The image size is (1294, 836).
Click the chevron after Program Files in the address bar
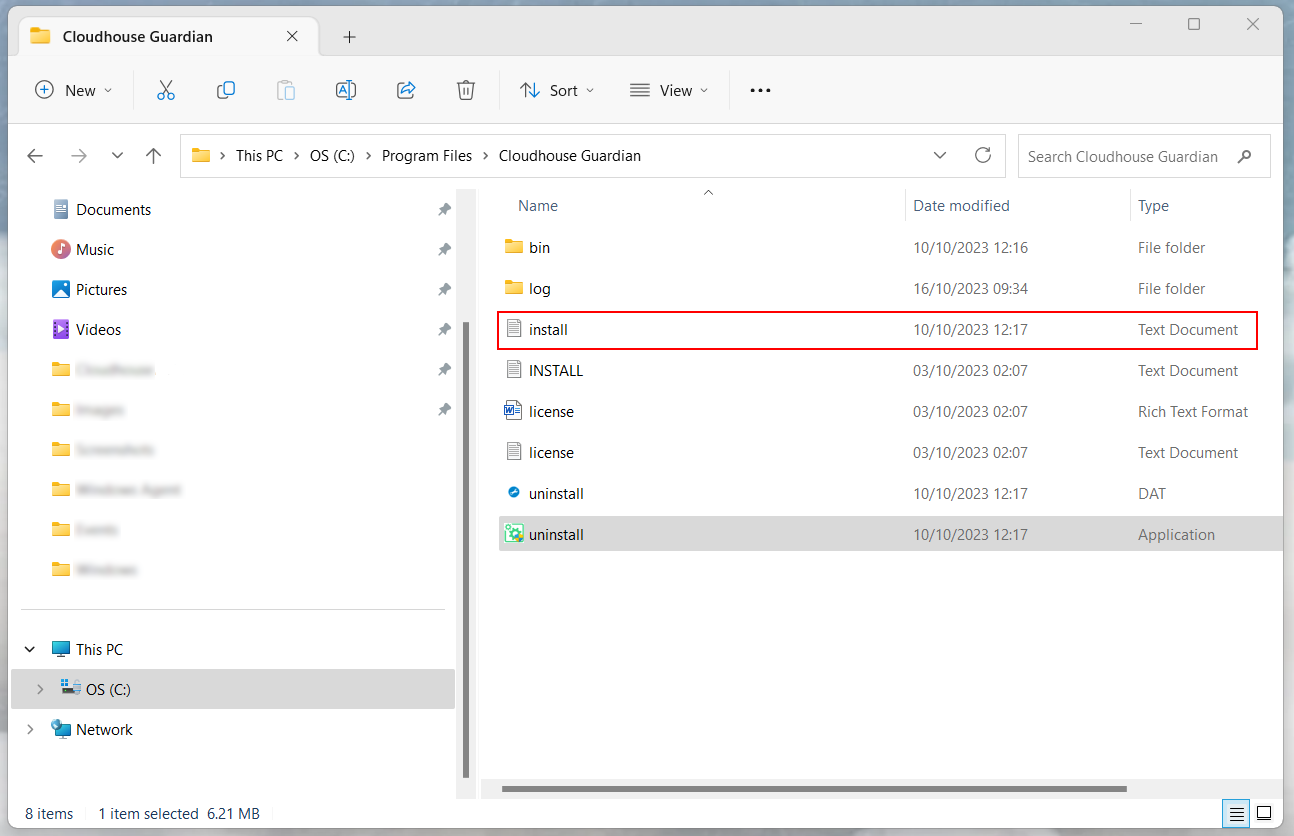pyautogui.click(x=486, y=156)
